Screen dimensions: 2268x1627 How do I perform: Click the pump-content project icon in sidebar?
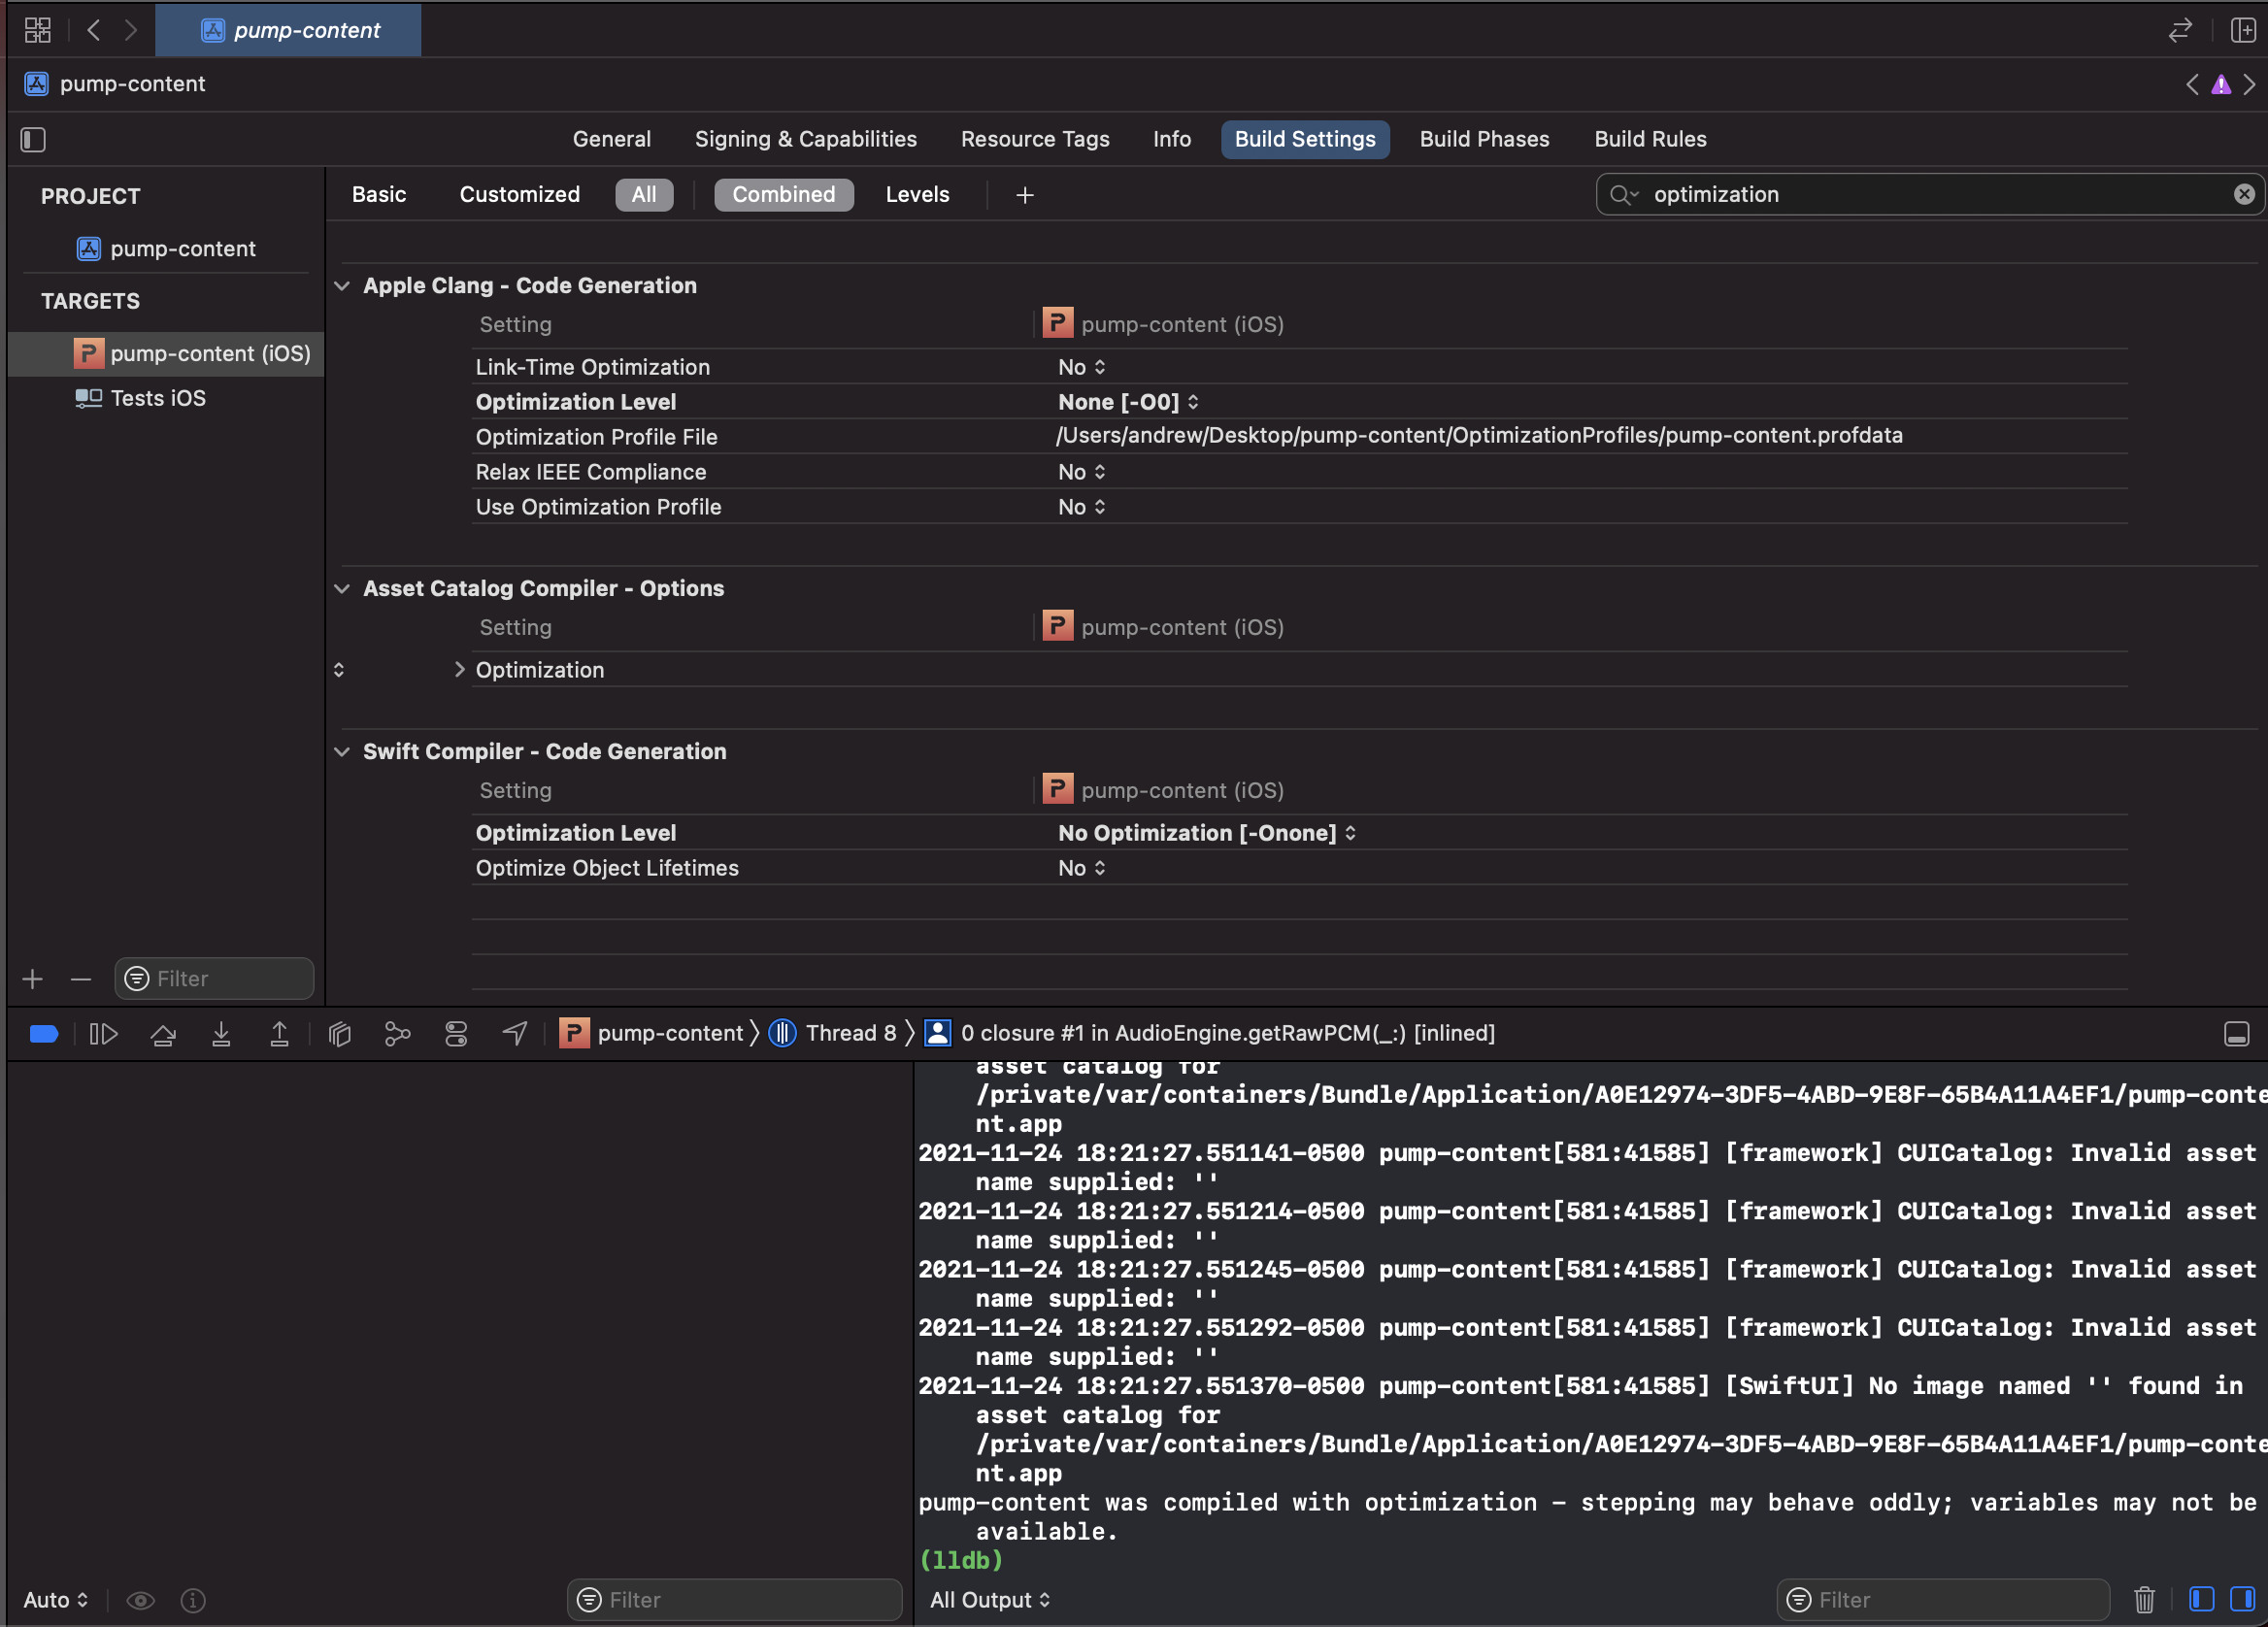pyautogui.click(x=88, y=249)
